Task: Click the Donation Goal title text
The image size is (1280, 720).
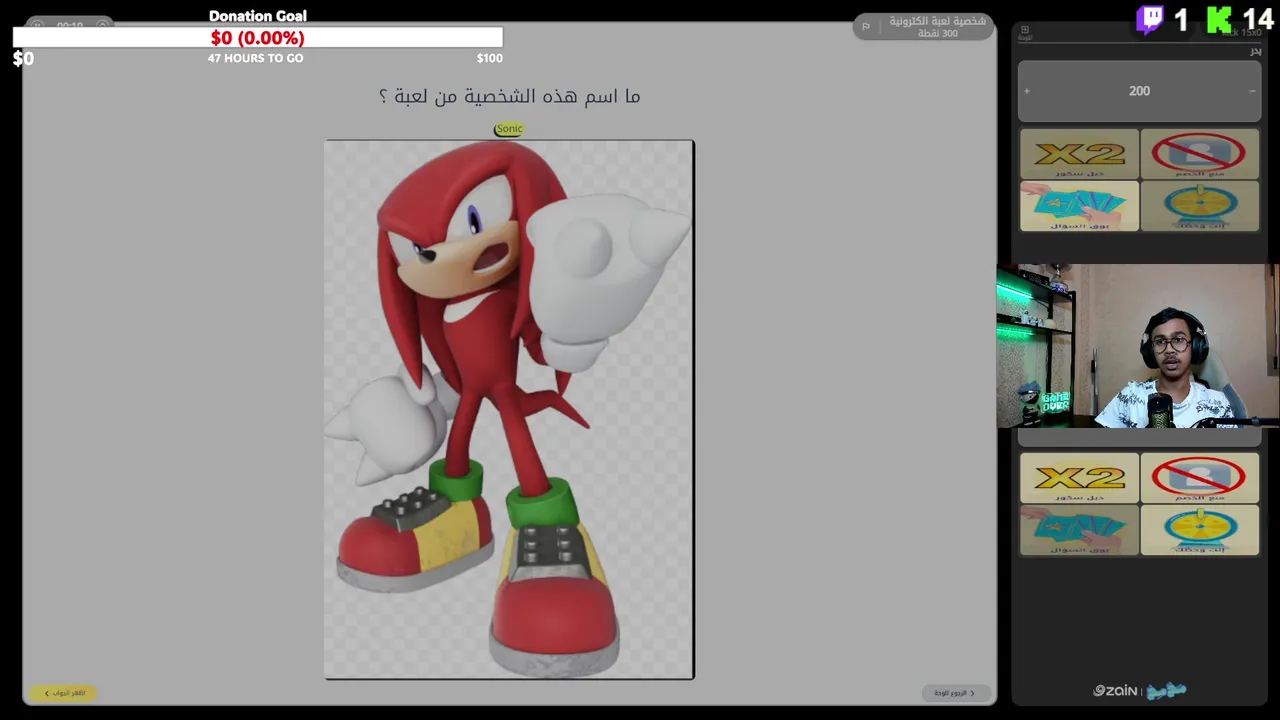Action: 258,16
